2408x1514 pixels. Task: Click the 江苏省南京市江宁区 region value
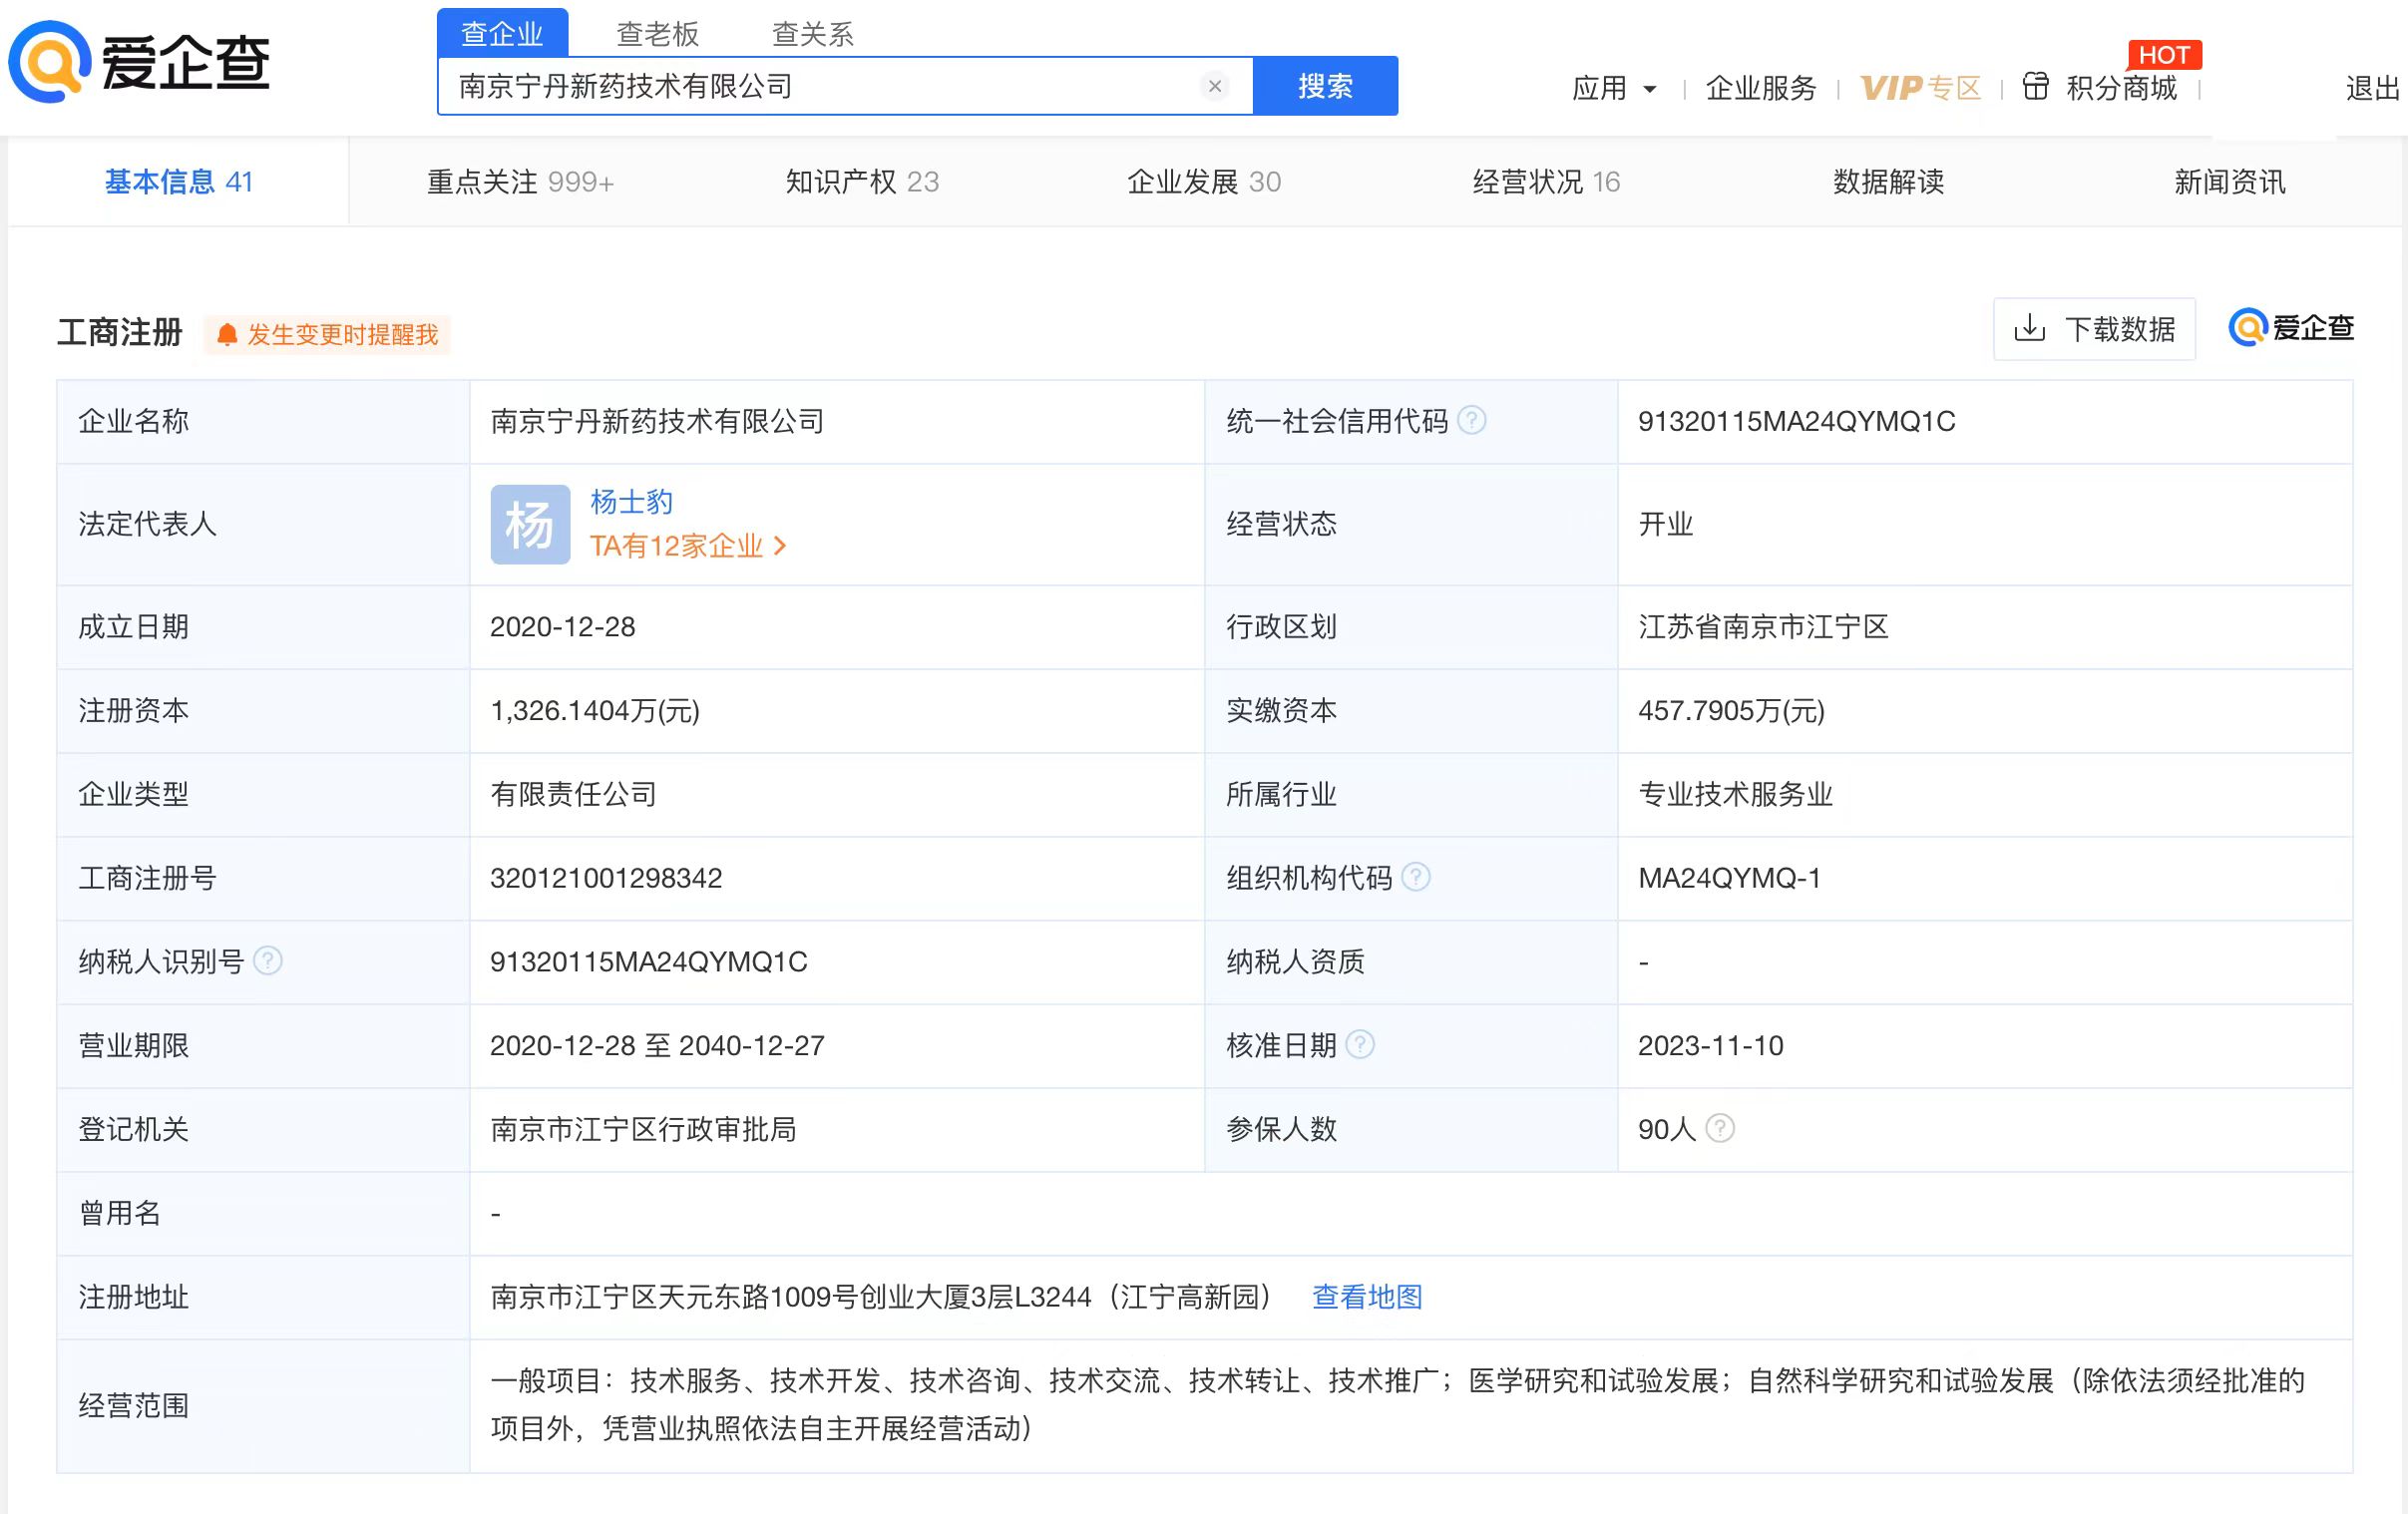1763,627
